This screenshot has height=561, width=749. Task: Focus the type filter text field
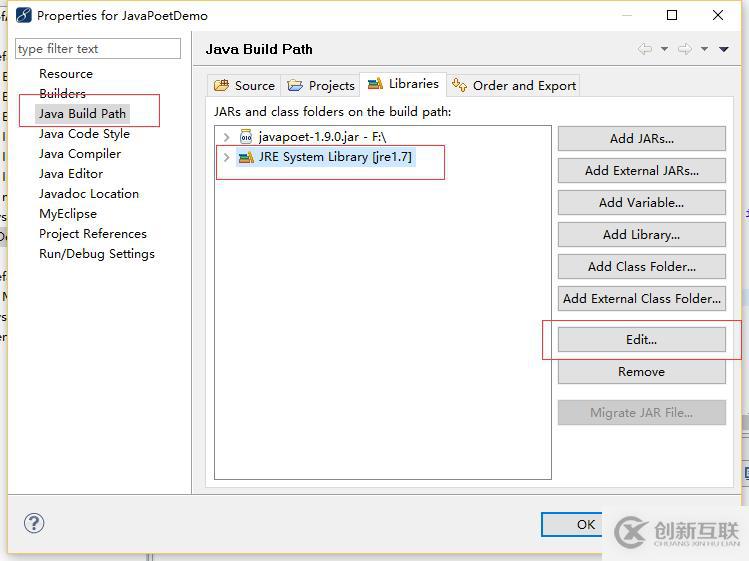[98, 49]
